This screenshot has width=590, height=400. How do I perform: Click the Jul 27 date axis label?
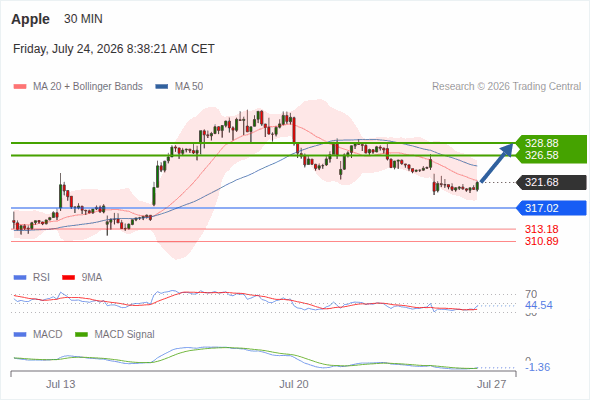(492, 384)
